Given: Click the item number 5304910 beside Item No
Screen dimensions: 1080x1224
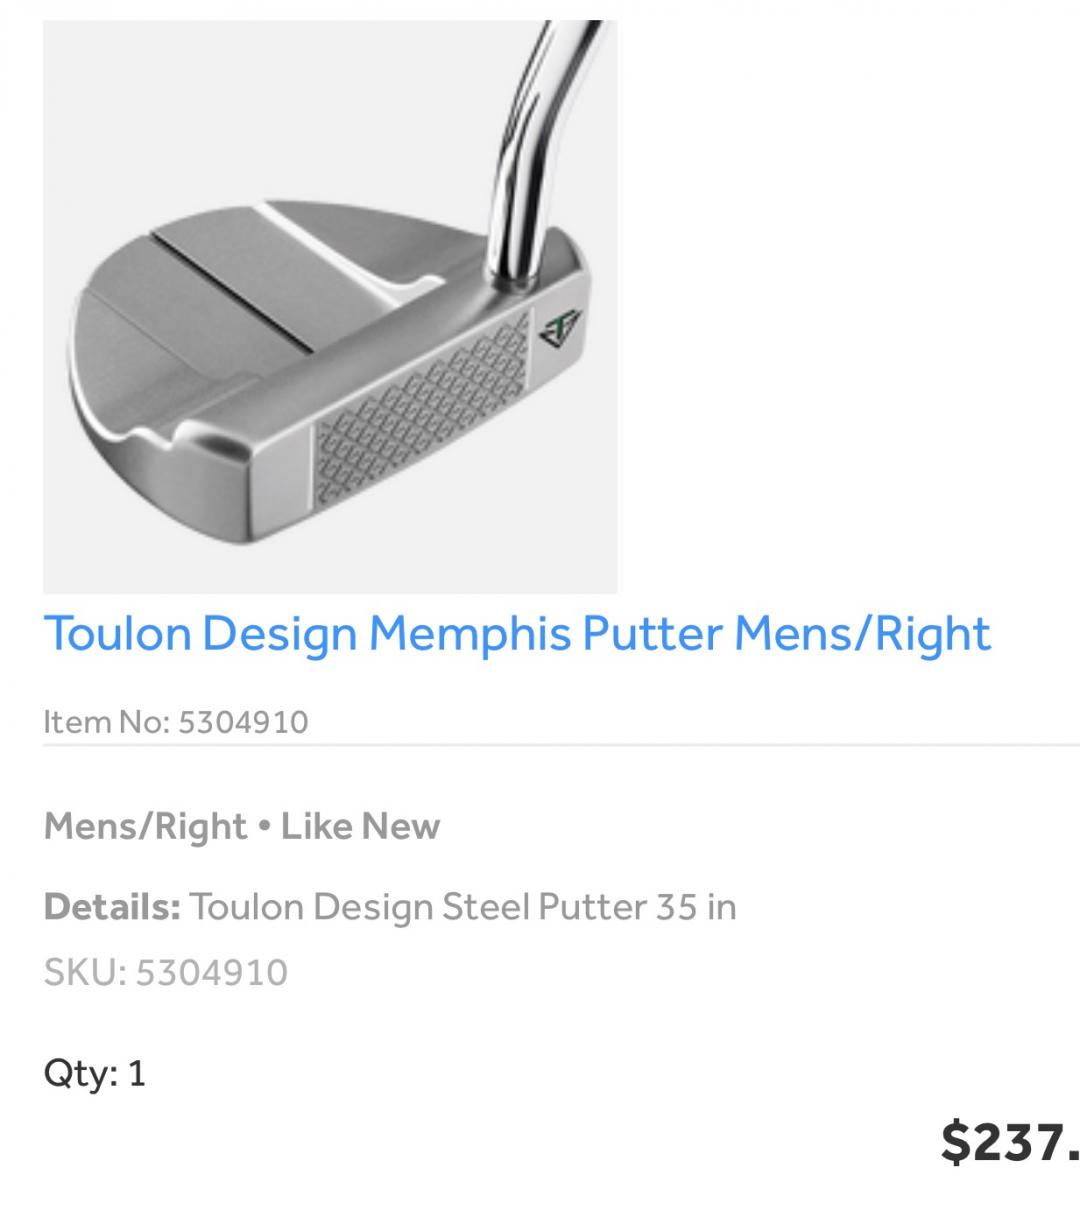Looking at the screenshot, I should [243, 722].
